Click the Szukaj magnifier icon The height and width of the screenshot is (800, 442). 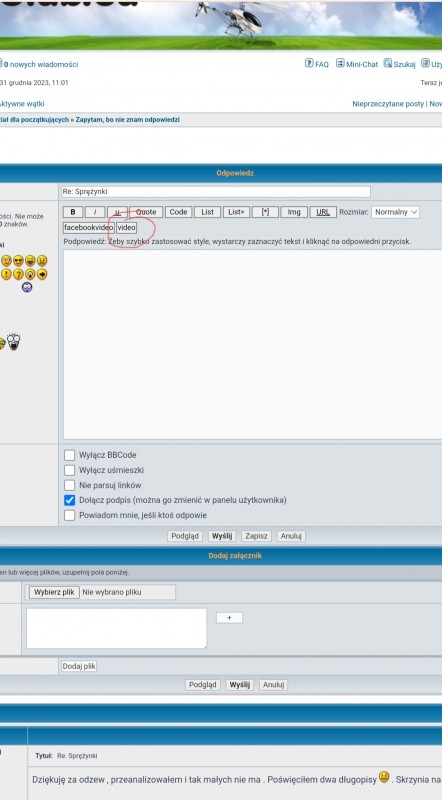coord(388,63)
